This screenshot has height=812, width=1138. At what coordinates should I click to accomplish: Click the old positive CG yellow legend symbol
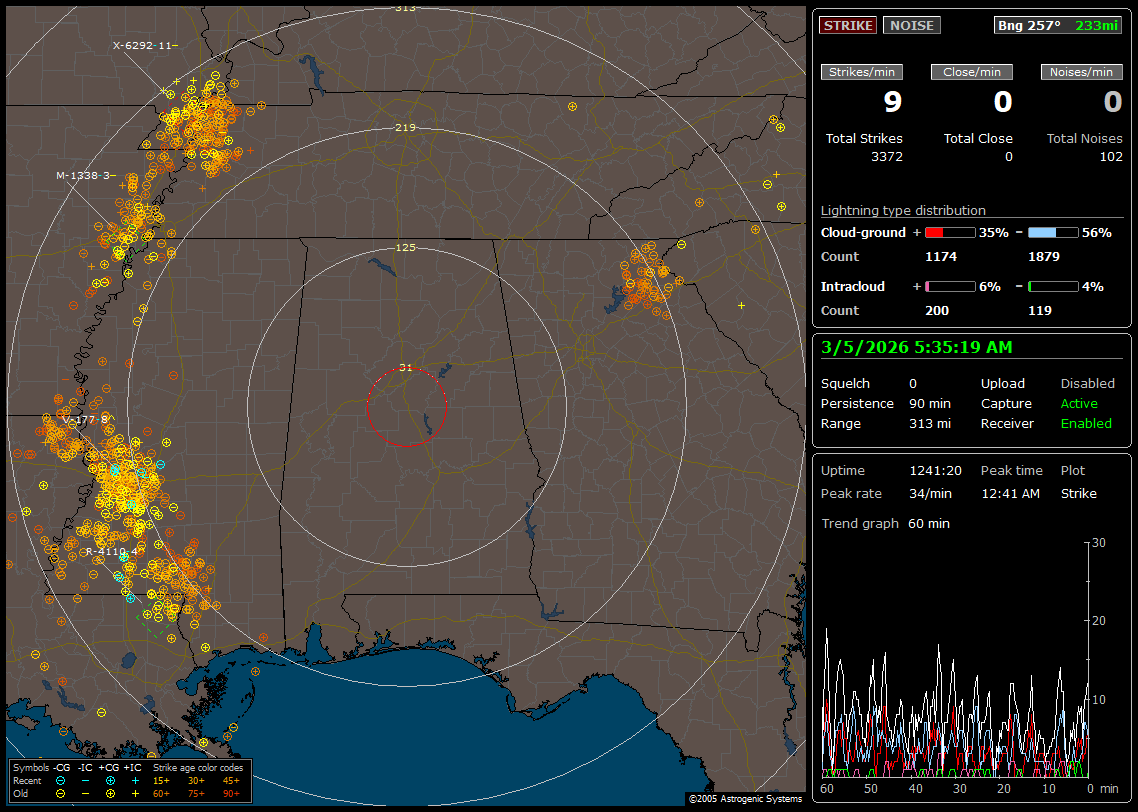(x=110, y=793)
